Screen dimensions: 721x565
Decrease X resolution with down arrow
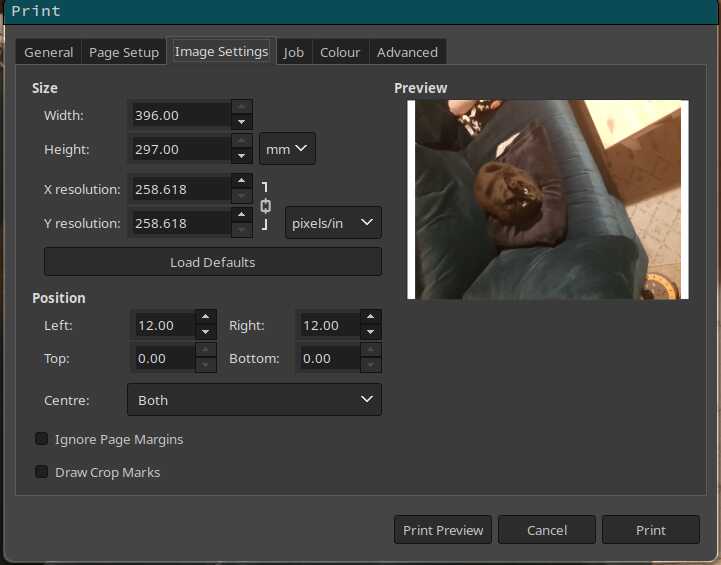pos(241,197)
